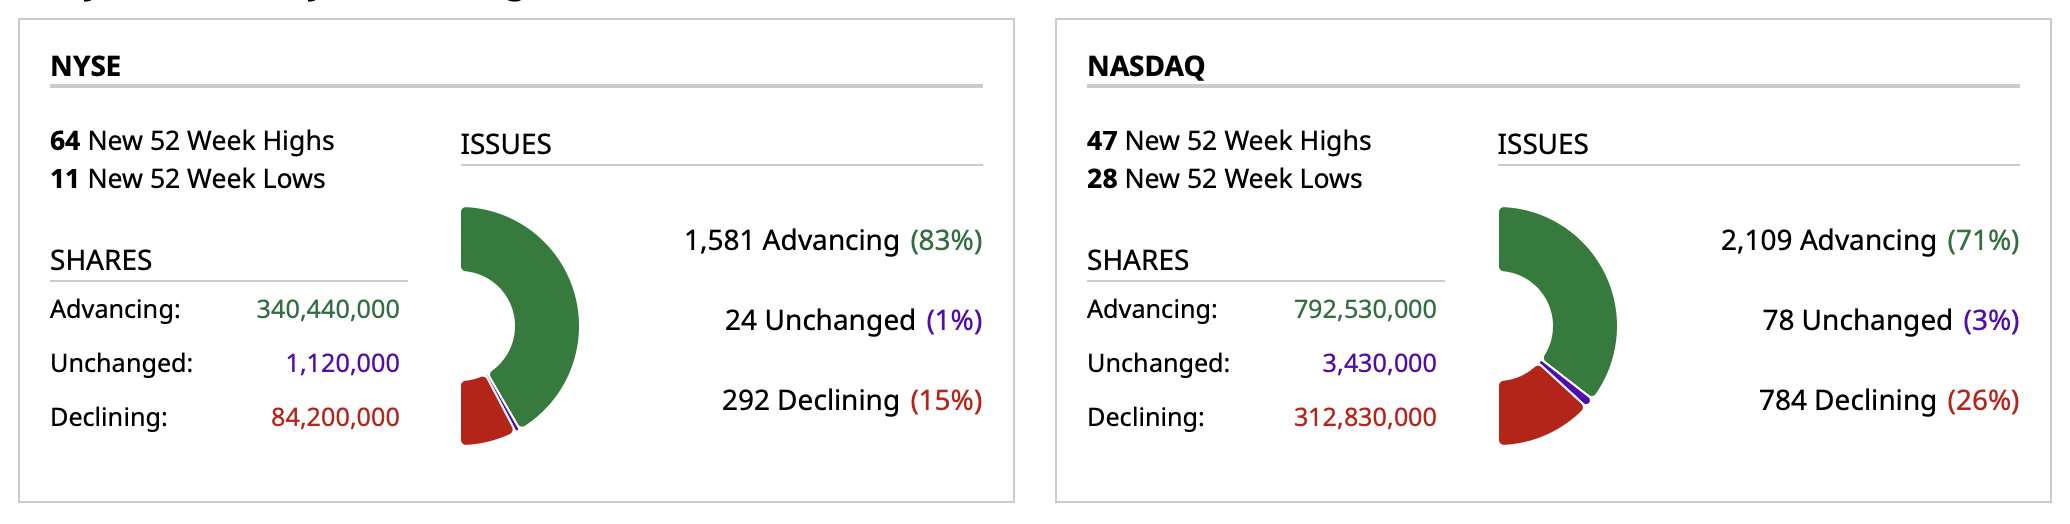Click the purple unchanged sliver of NASDAQ donut
The height and width of the screenshot is (524, 2070).
[1566, 383]
